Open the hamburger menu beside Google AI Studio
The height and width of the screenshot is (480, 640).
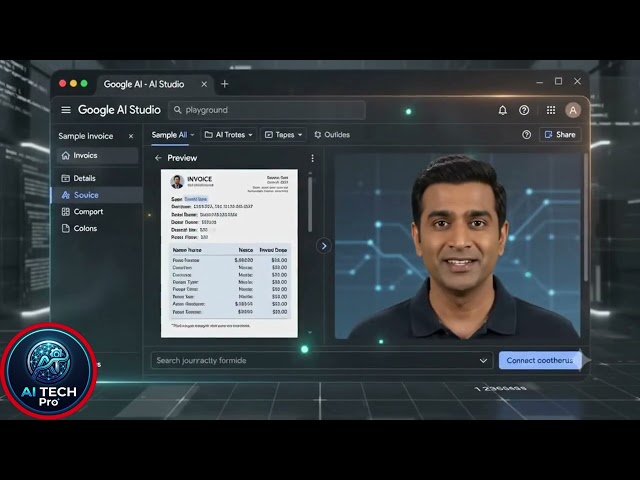coord(66,110)
